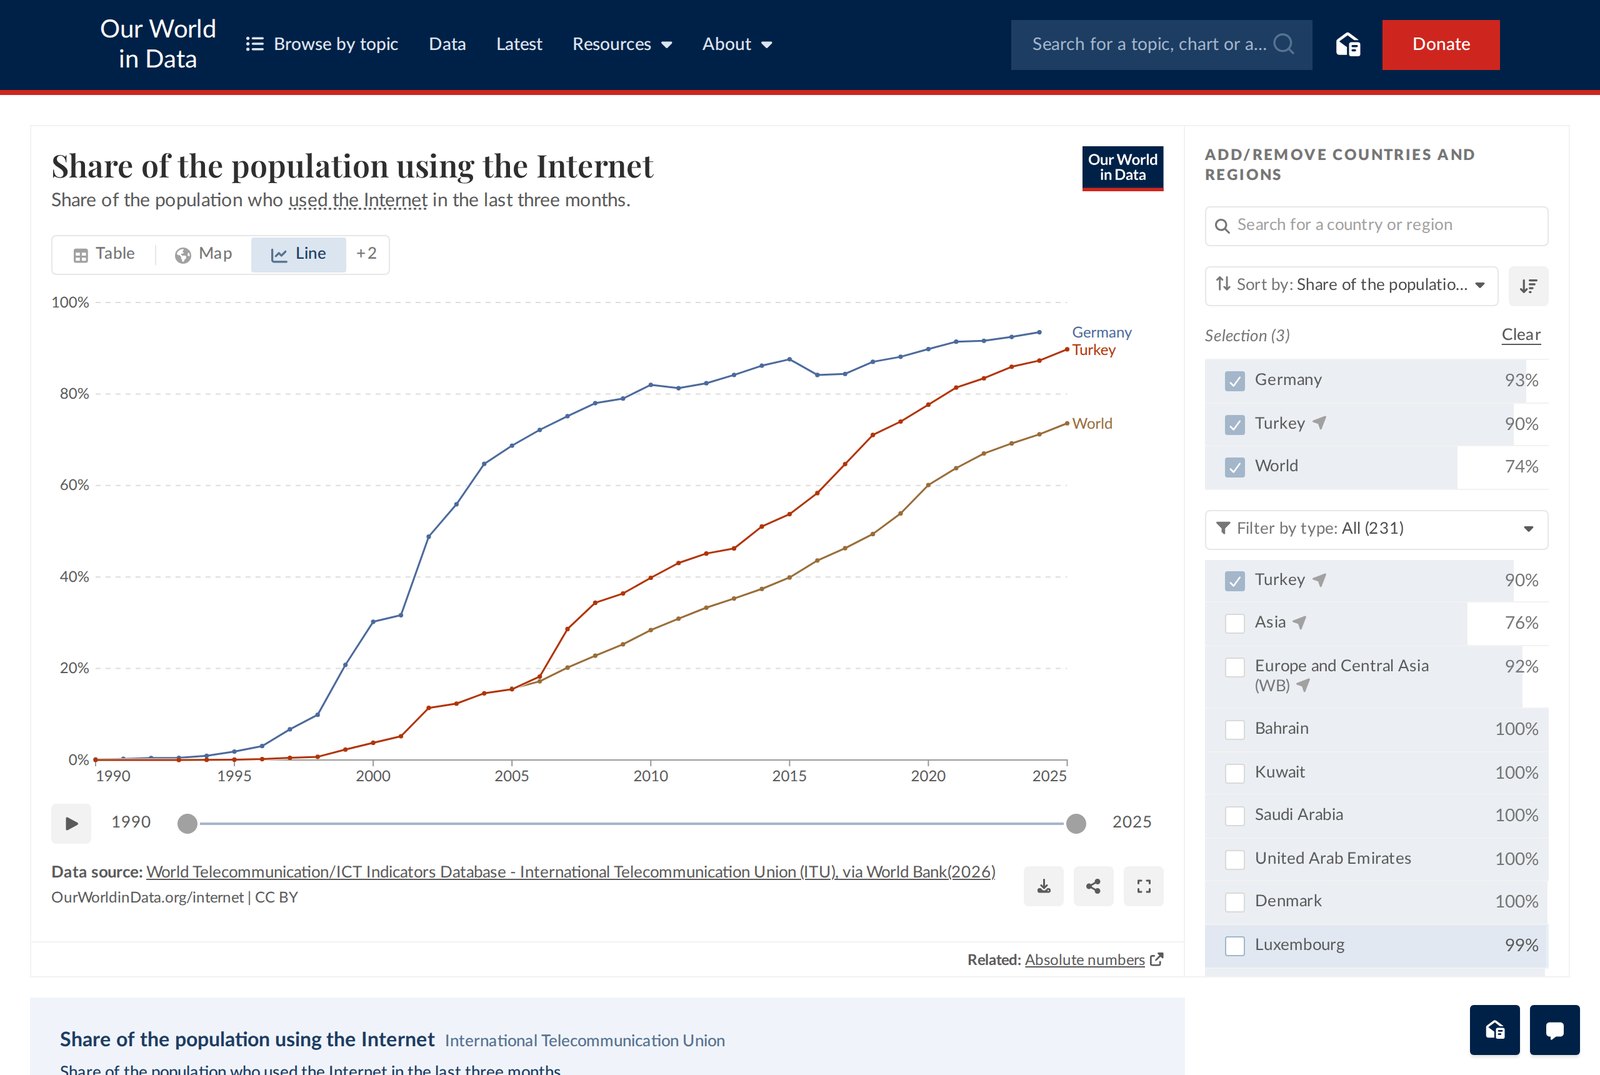Click the floating feedback chat icon
Viewport: 1600px width, 1075px height.
1555,1030
